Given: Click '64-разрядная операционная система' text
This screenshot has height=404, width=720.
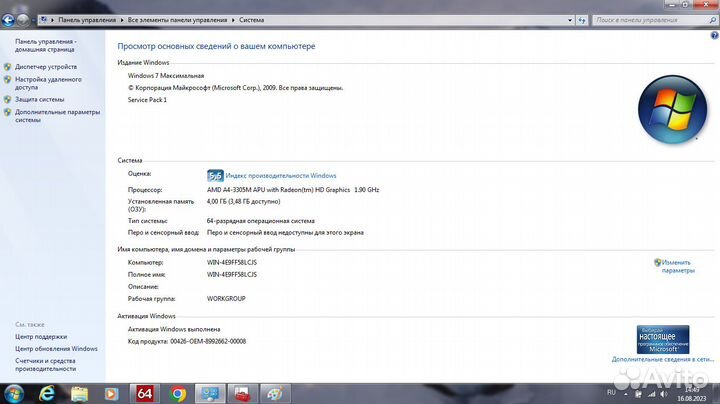Looking at the screenshot, I should click(260, 221).
